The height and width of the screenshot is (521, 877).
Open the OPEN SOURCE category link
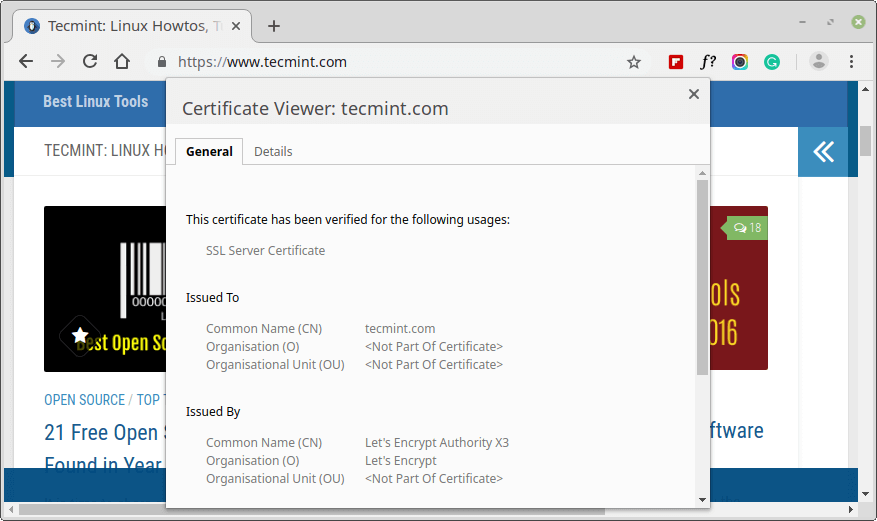[x=84, y=400]
